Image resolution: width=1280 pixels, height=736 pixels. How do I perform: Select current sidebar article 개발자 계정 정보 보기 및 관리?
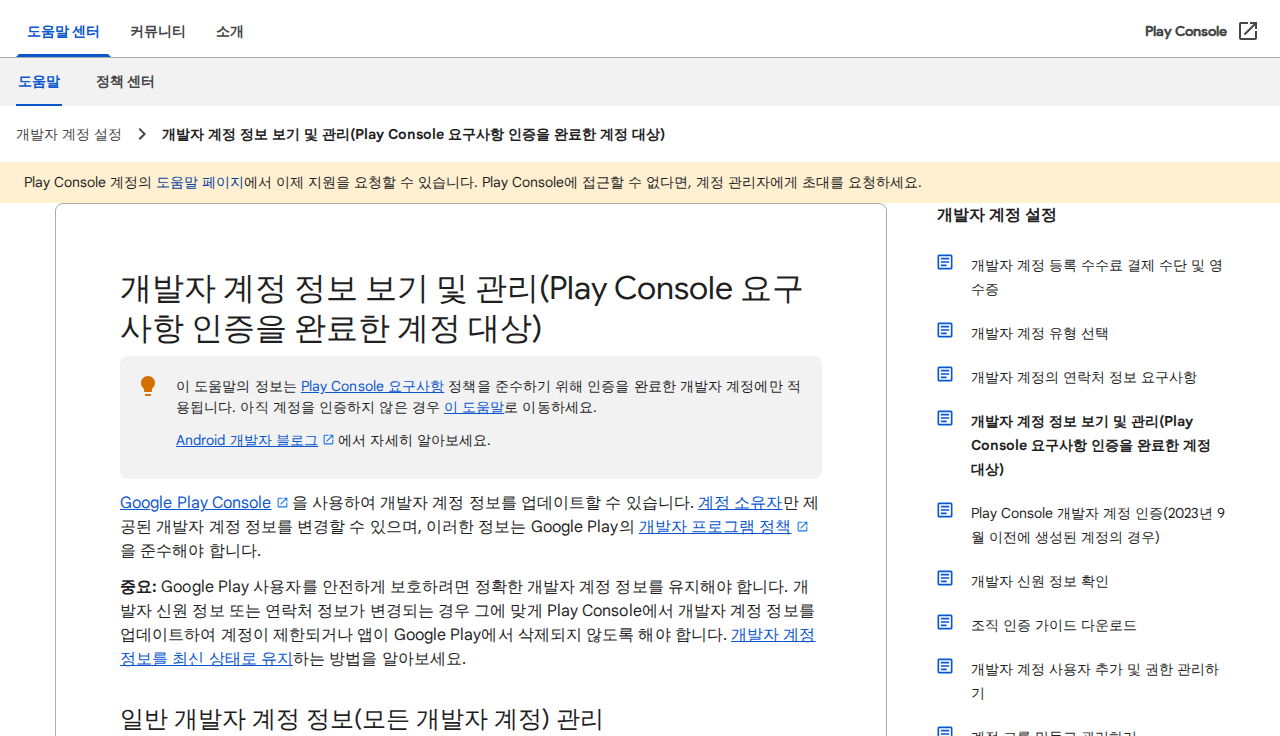click(x=1091, y=445)
